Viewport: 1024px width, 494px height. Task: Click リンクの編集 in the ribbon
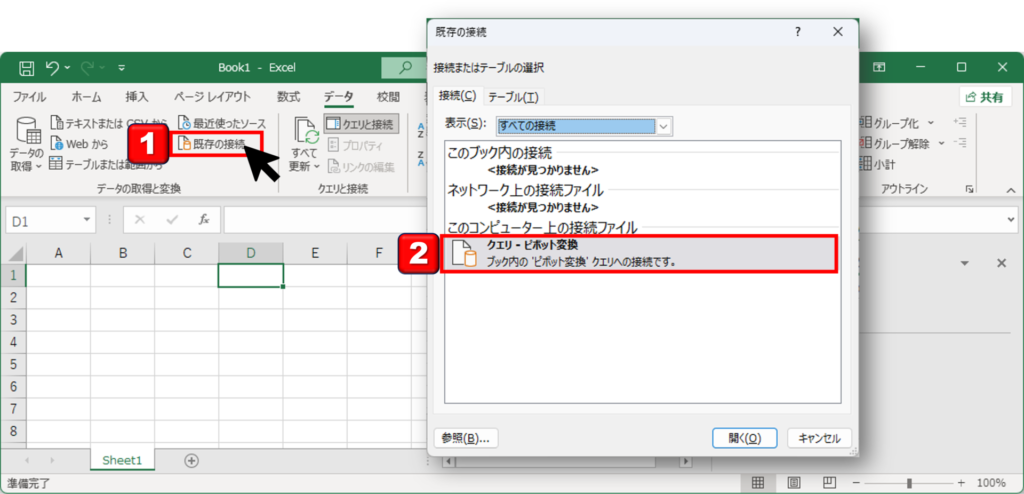361,167
